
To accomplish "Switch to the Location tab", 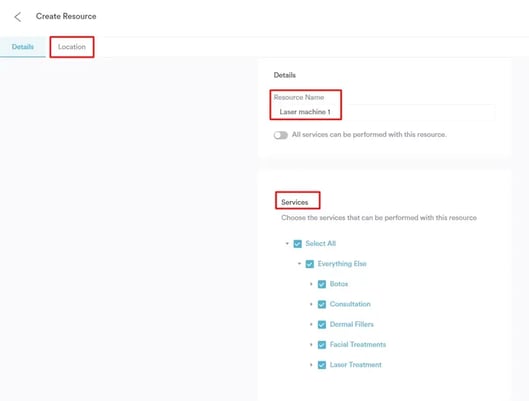I will tap(72, 47).
